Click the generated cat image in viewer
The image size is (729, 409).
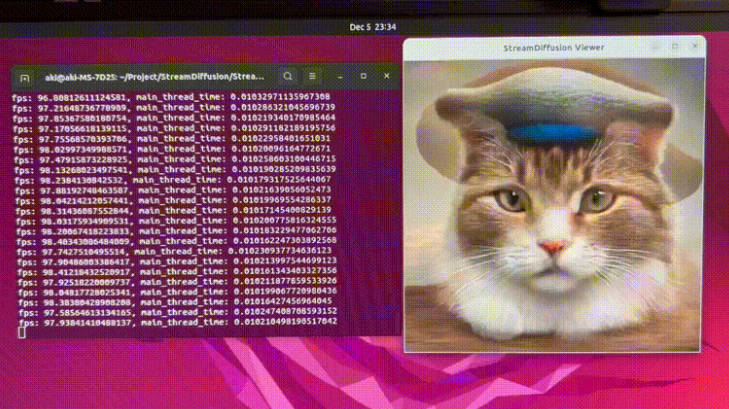pyautogui.click(x=555, y=200)
